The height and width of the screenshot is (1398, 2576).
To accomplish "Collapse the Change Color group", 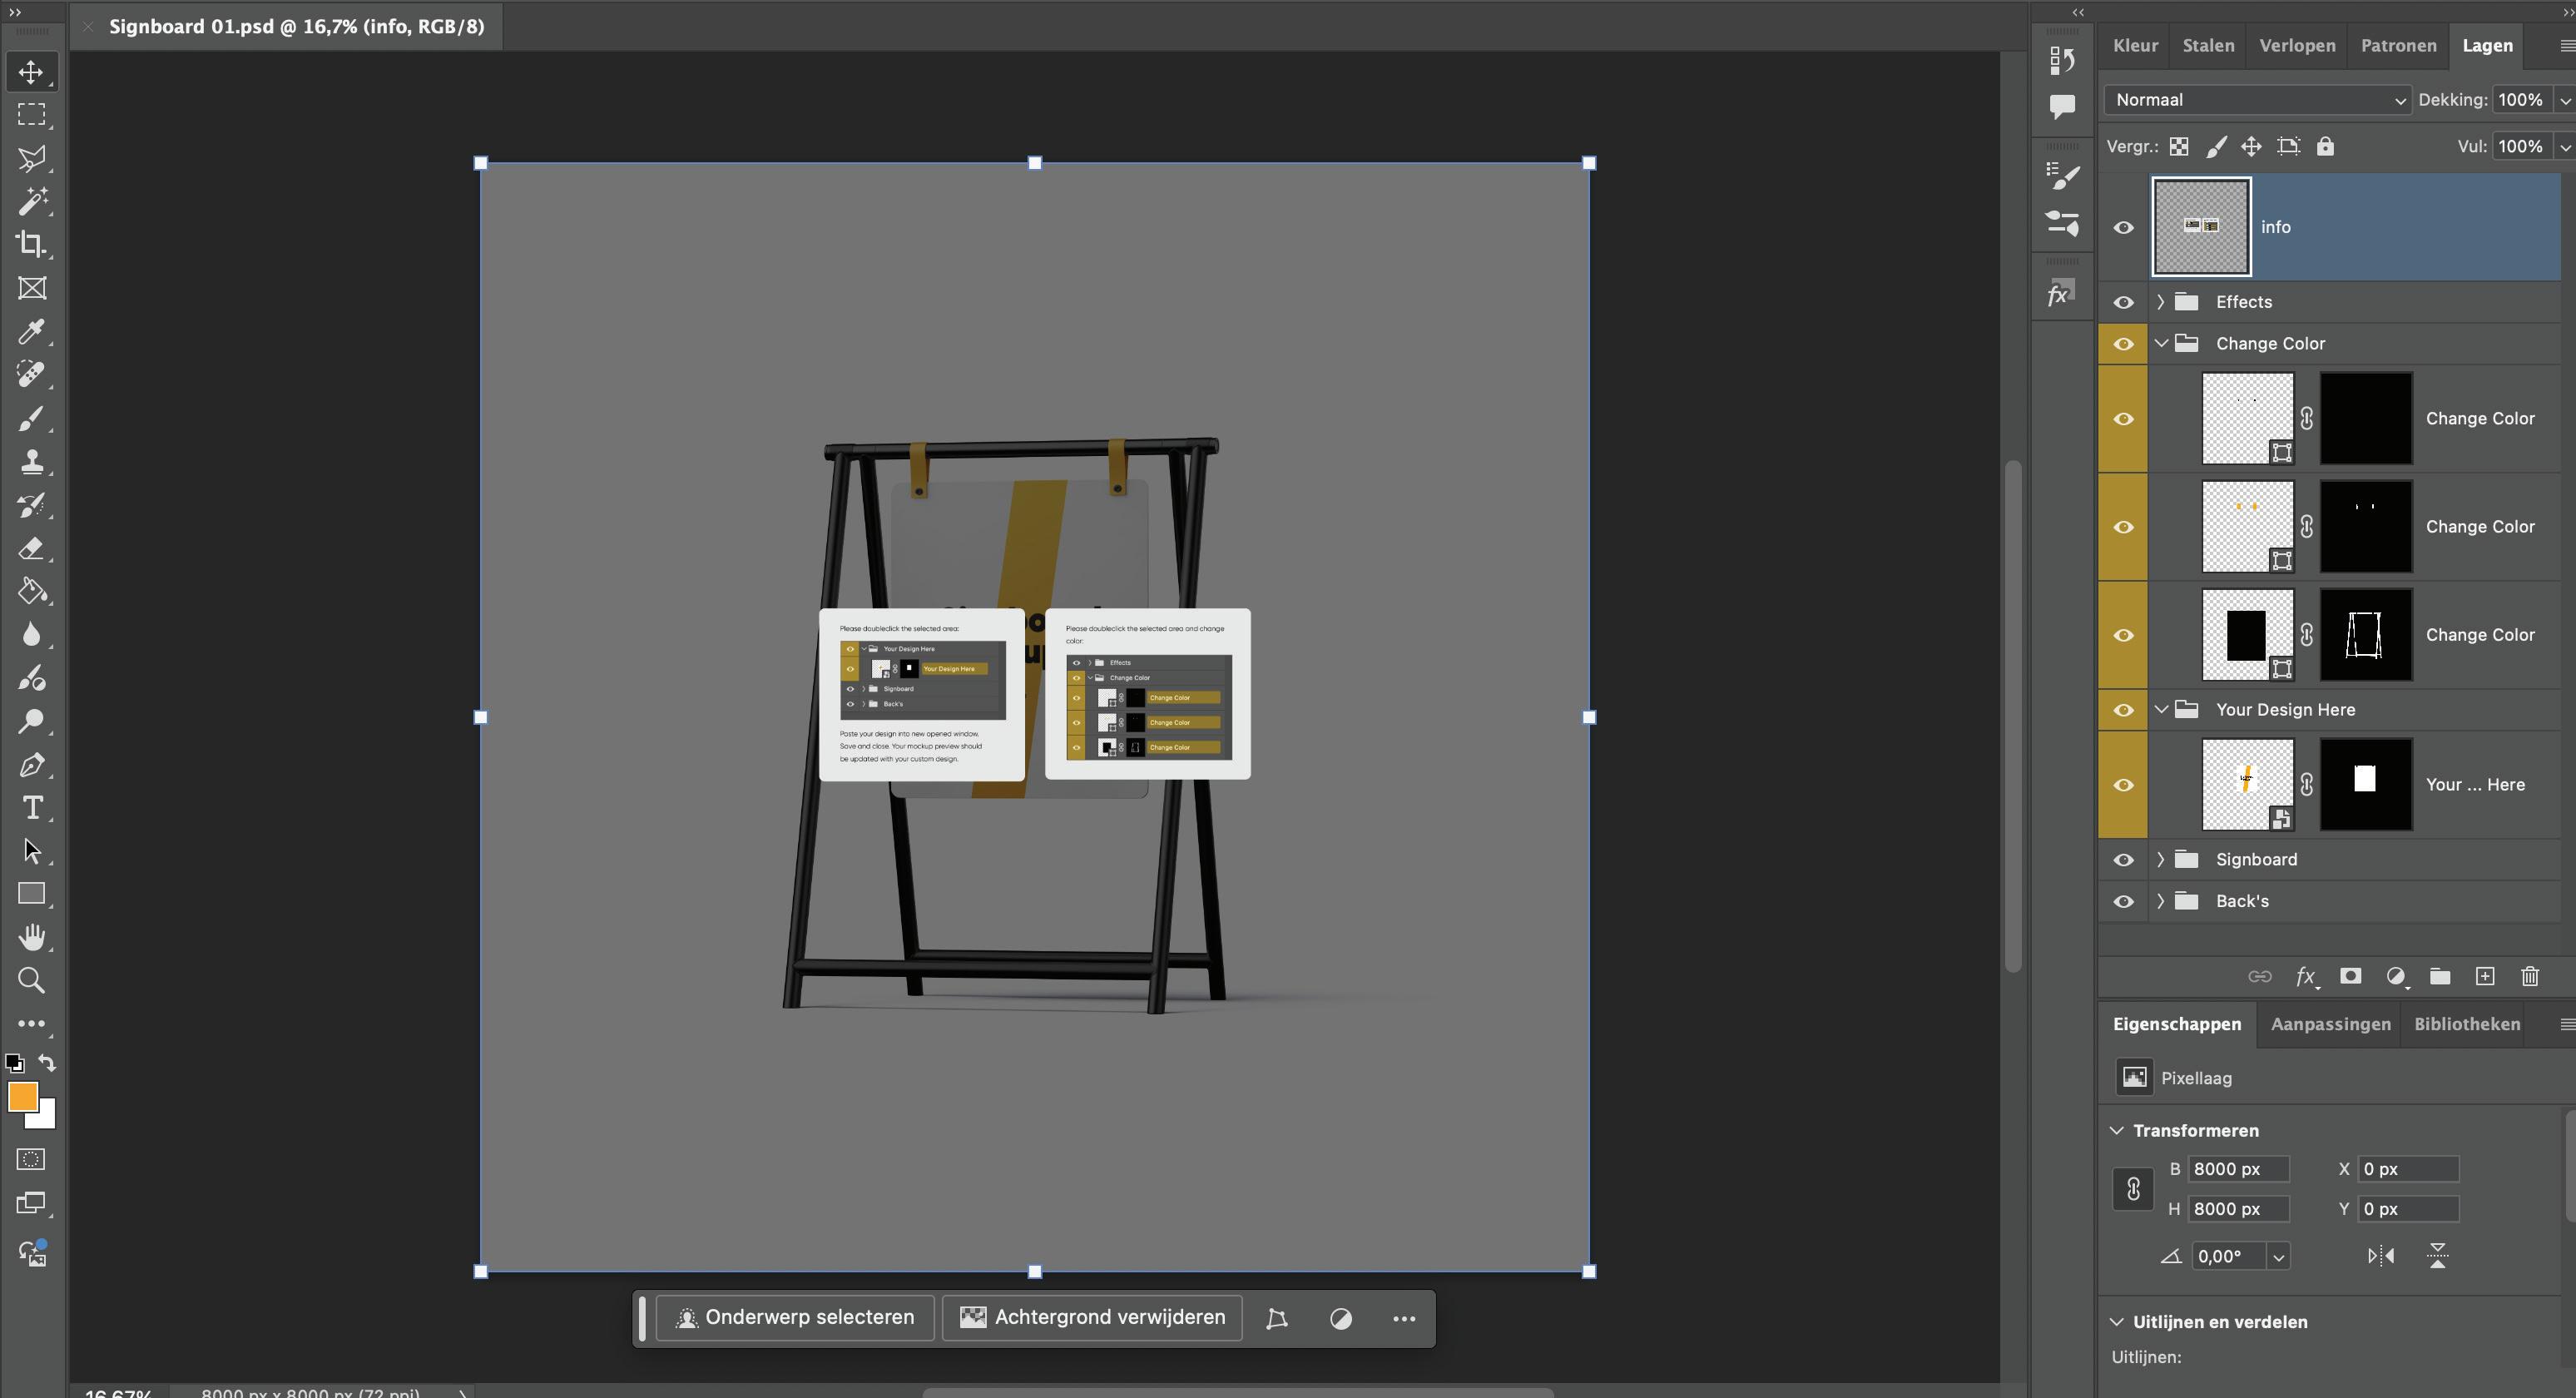I will tap(2161, 344).
